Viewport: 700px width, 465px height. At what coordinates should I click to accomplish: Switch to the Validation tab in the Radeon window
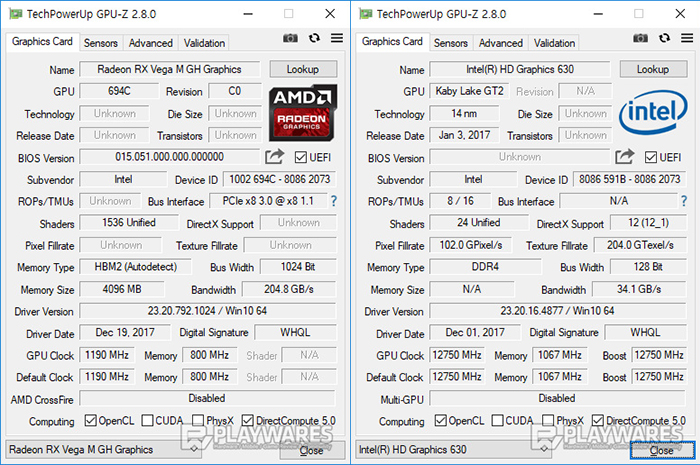click(x=204, y=43)
